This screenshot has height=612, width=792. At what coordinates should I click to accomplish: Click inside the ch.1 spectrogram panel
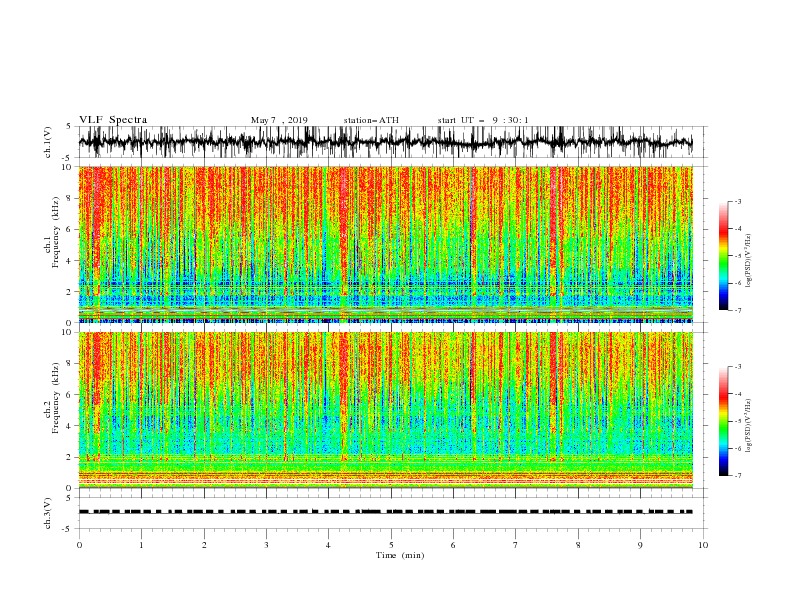pyautogui.click(x=385, y=244)
